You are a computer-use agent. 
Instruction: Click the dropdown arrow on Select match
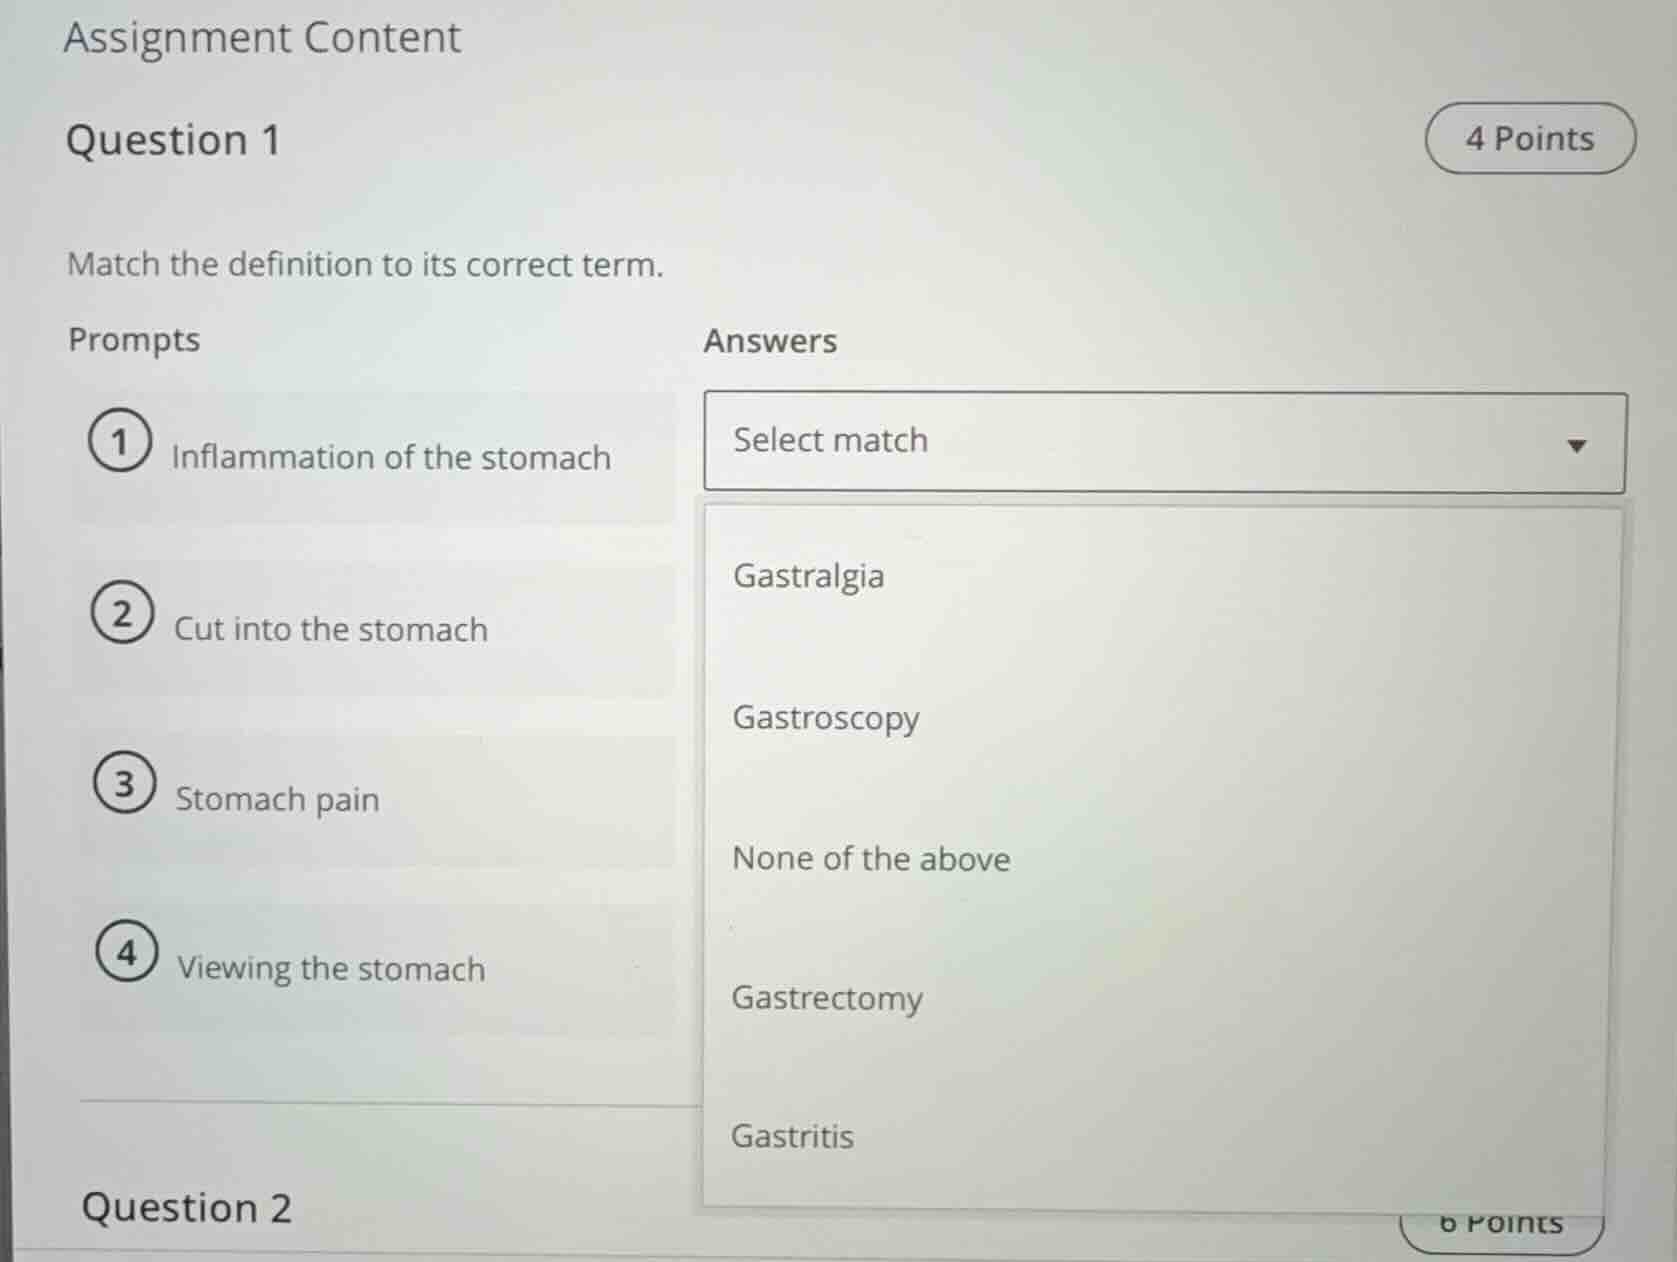tap(1578, 446)
